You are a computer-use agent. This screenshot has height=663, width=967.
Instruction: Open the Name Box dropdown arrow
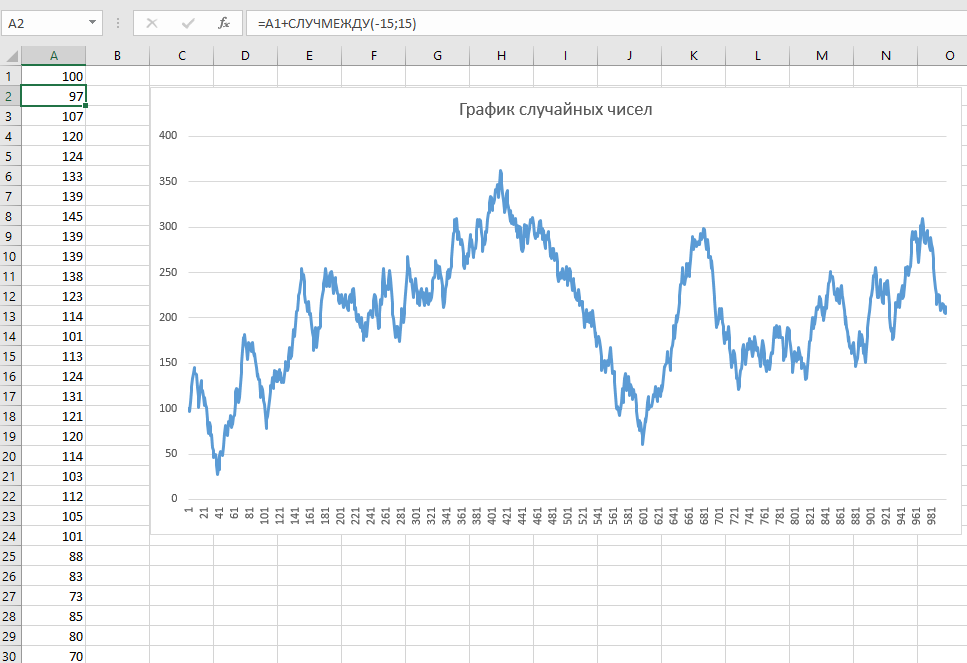tap(92, 23)
